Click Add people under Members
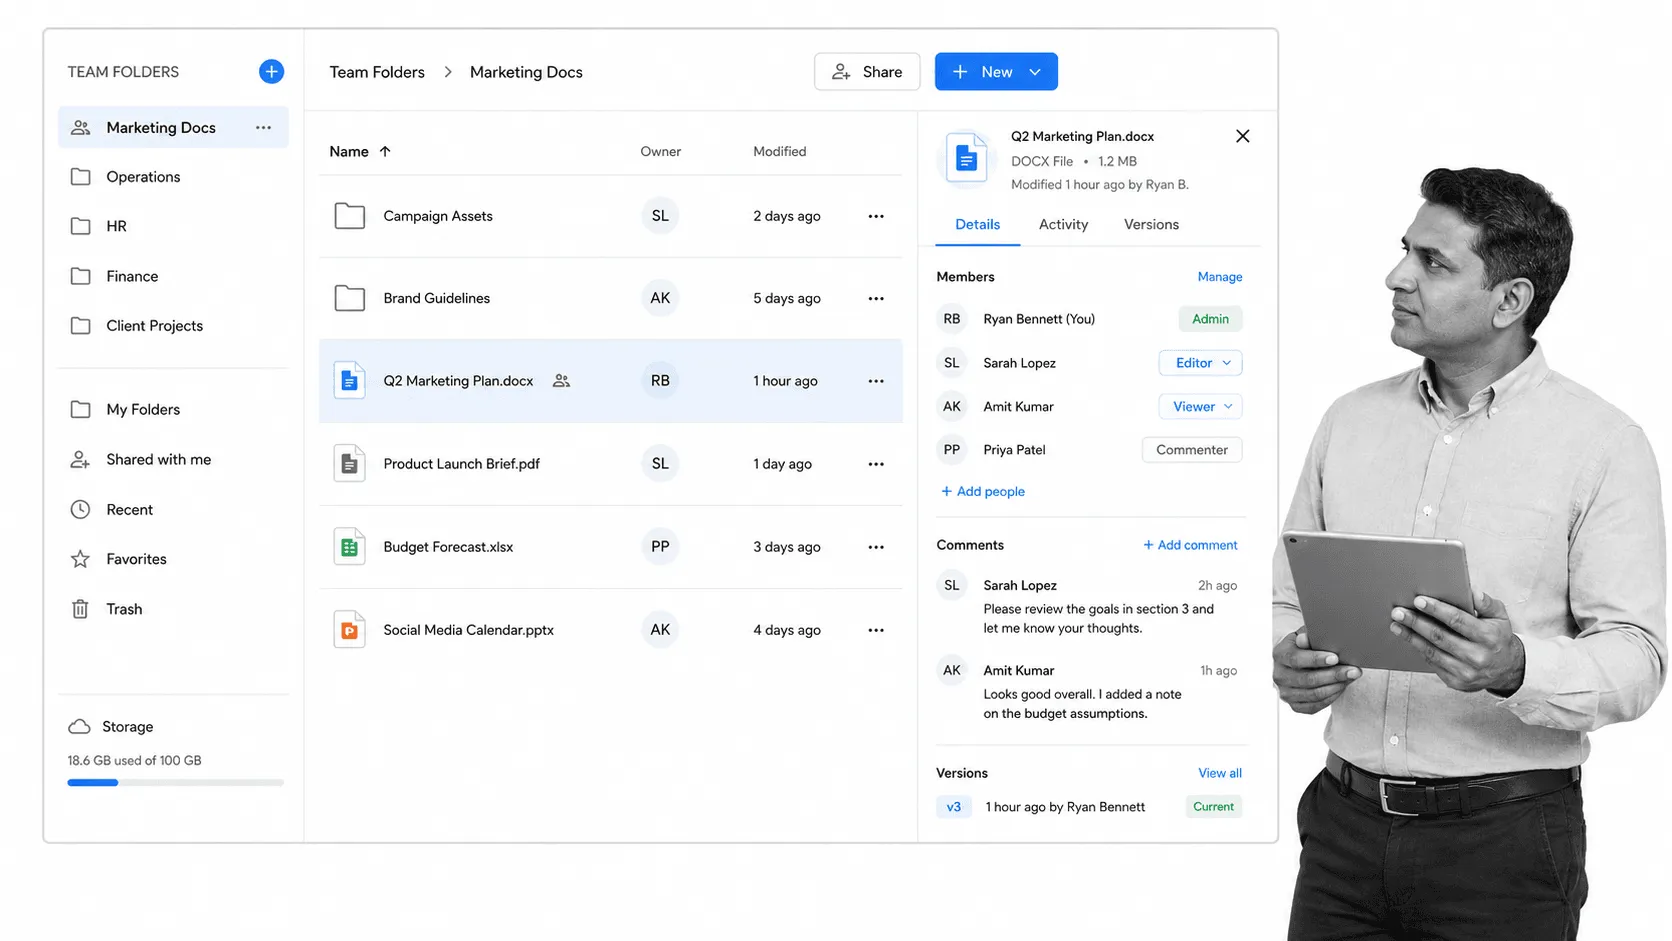Image resolution: width=1672 pixels, height=941 pixels. pyautogui.click(x=983, y=491)
